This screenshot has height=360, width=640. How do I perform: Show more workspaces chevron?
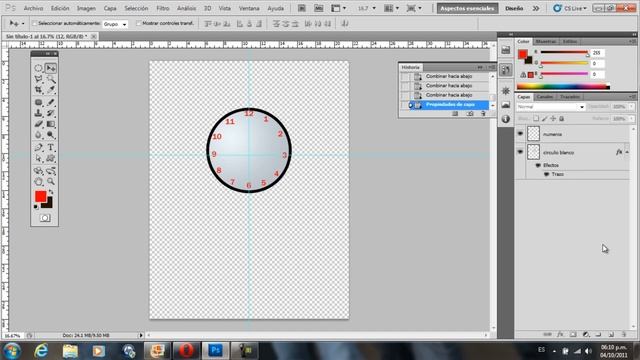tap(536, 8)
